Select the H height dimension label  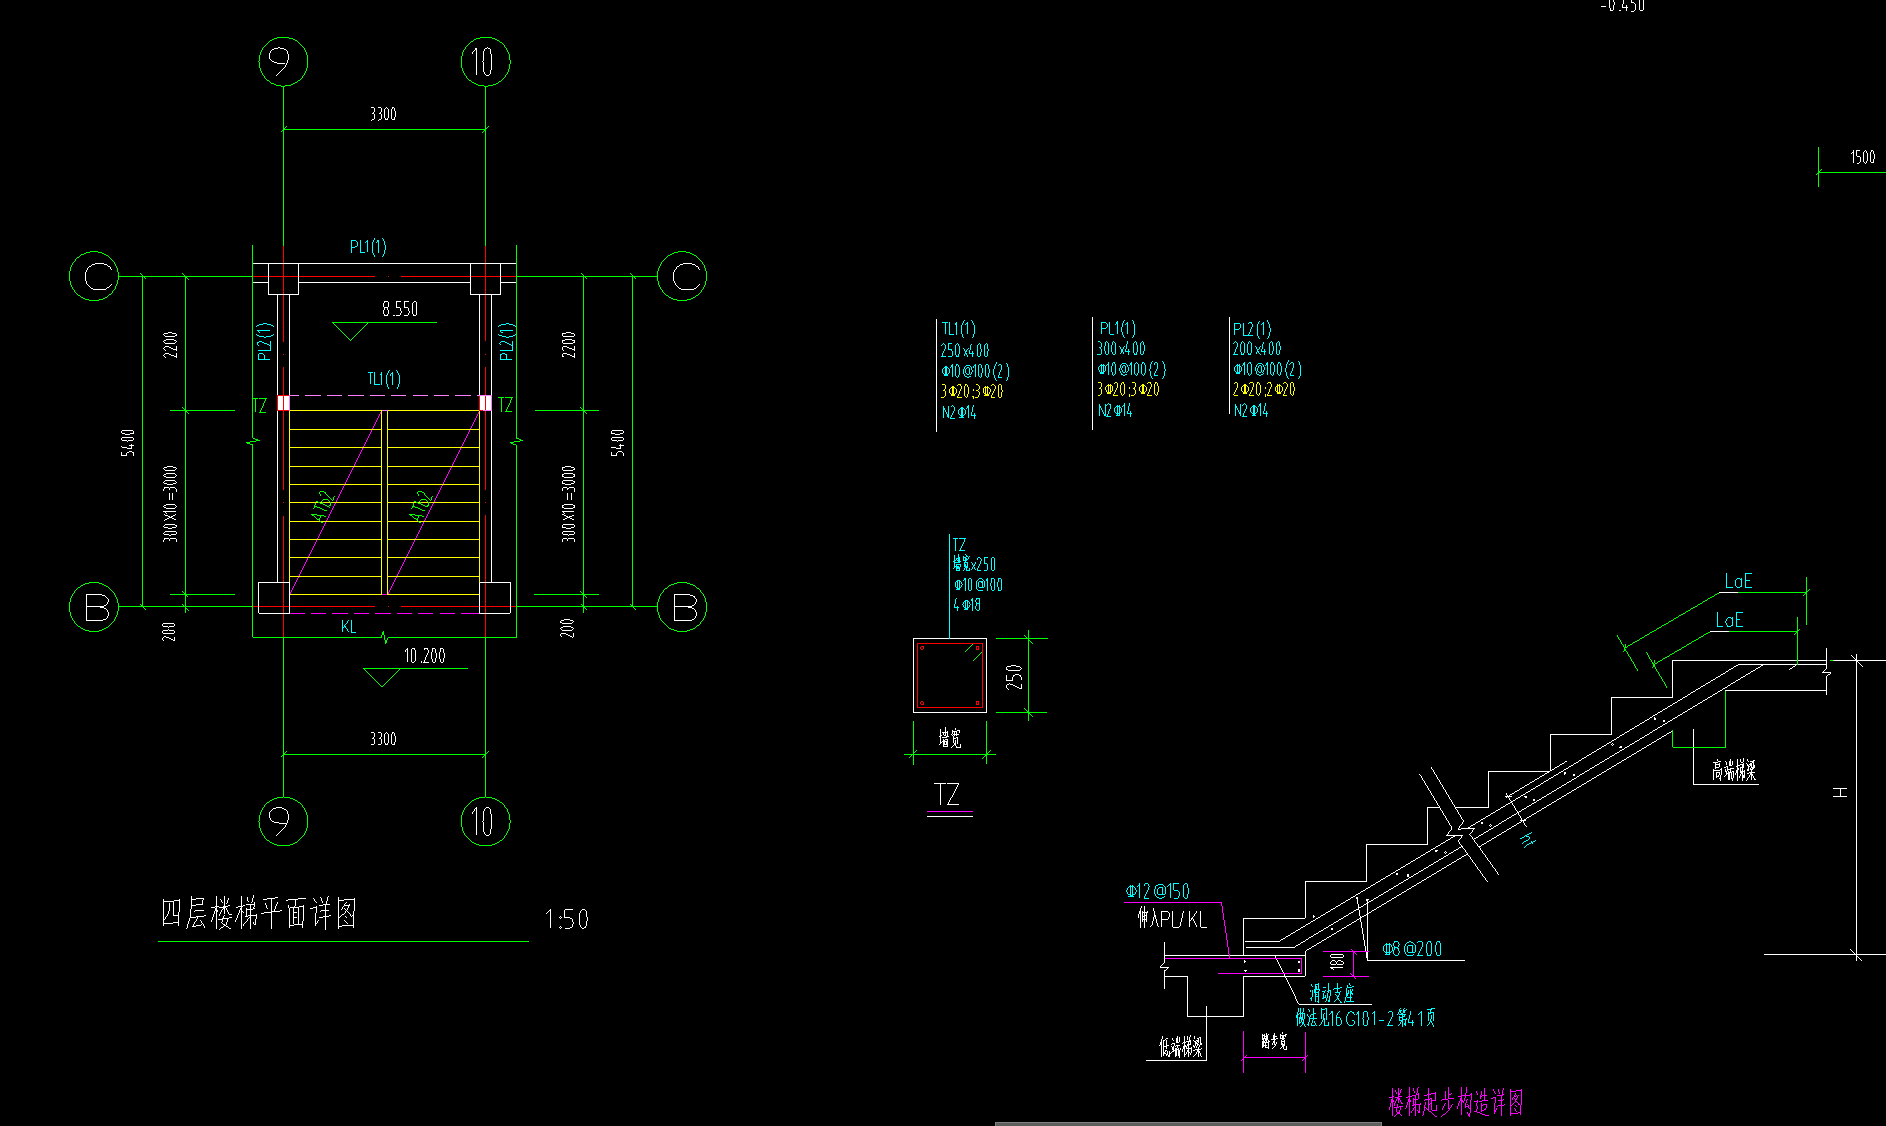click(1840, 793)
